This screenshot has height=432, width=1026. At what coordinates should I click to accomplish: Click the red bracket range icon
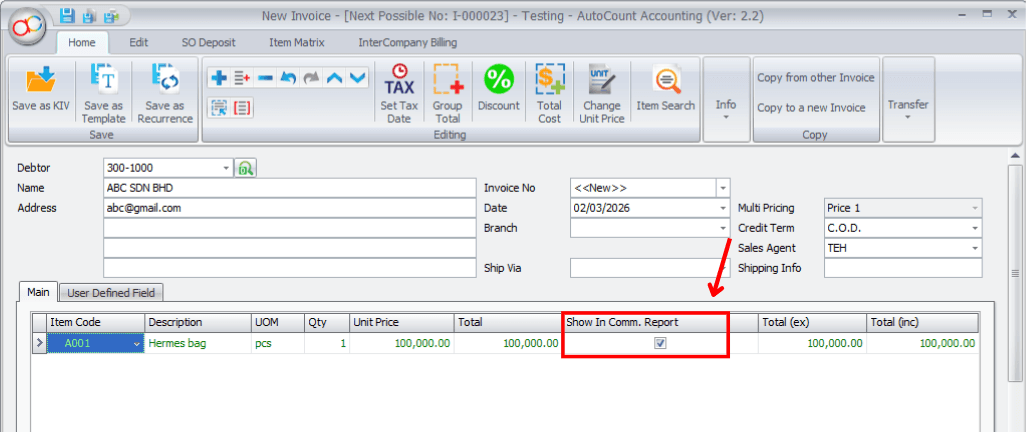(243, 107)
